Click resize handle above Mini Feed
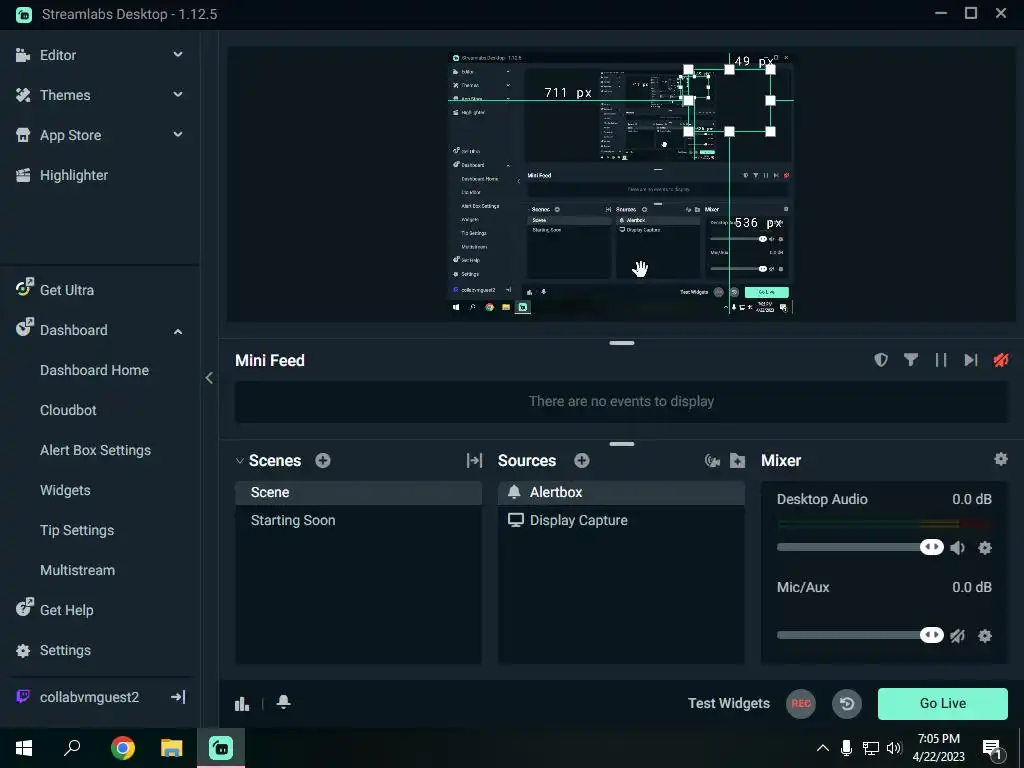This screenshot has height=768, width=1024. pos(622,343)
